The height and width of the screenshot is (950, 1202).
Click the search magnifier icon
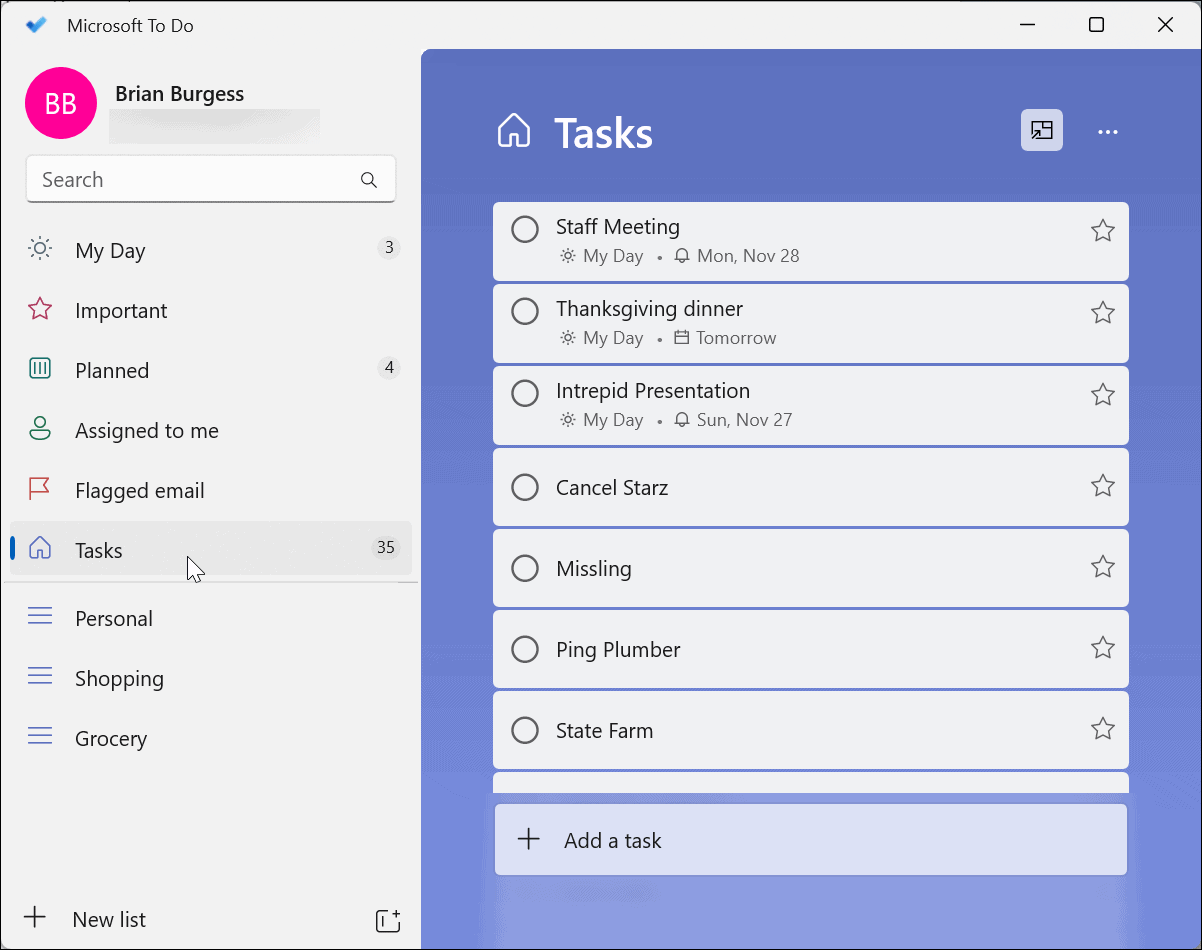[369, 180]
